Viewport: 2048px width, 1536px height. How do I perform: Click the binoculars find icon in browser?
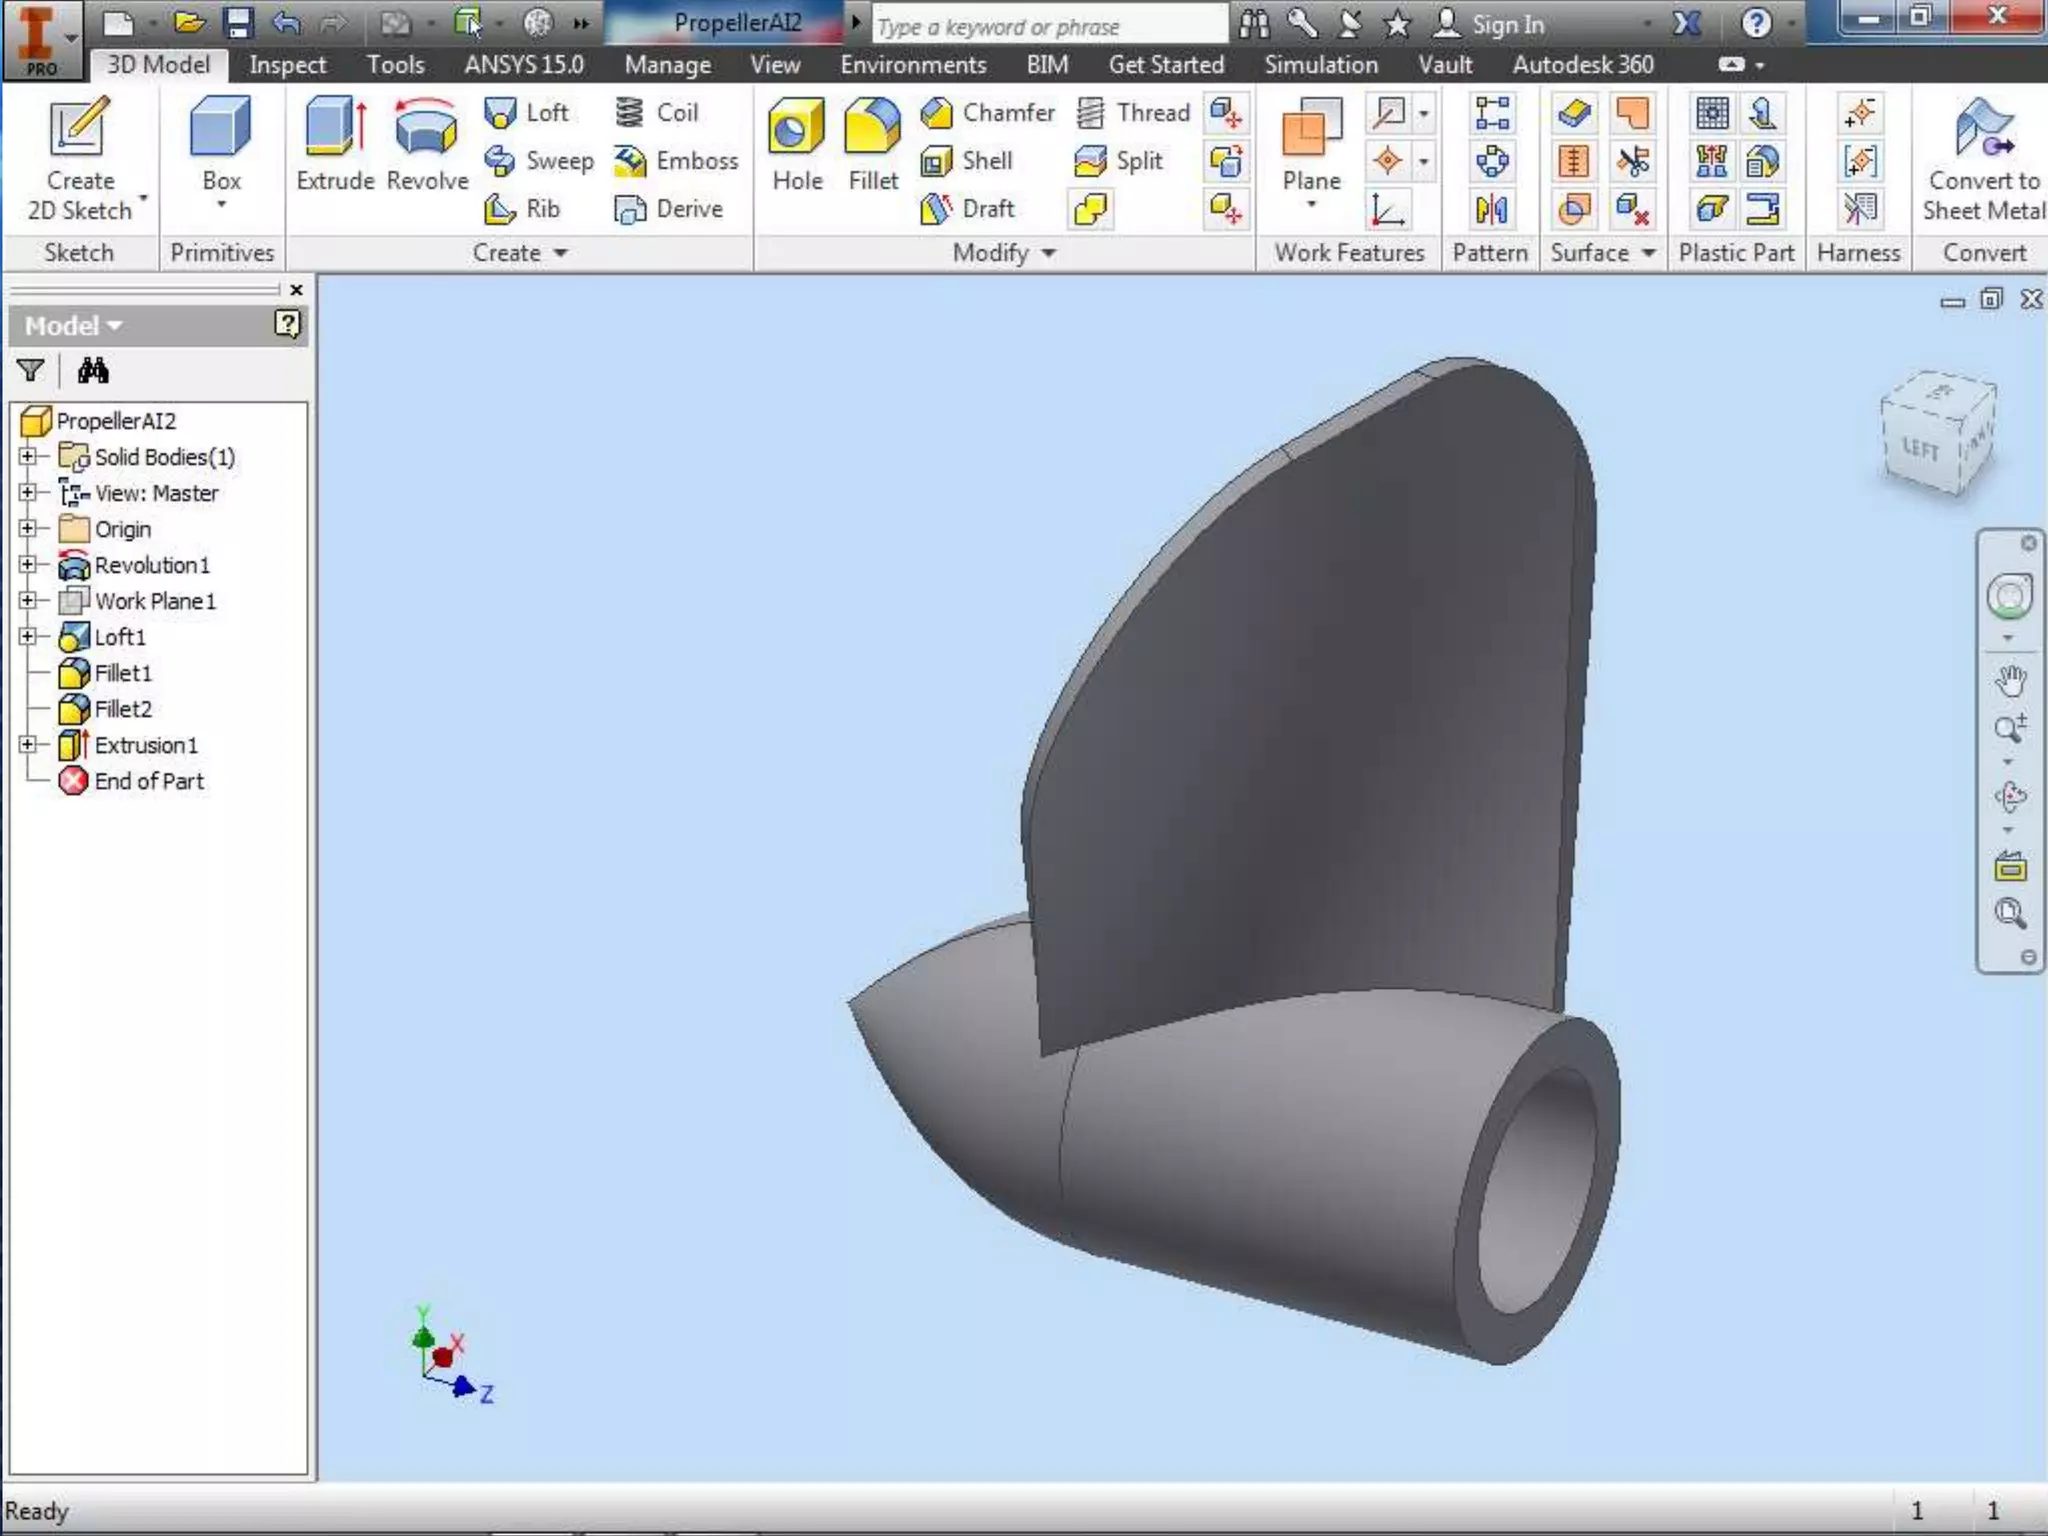[93, 371]
